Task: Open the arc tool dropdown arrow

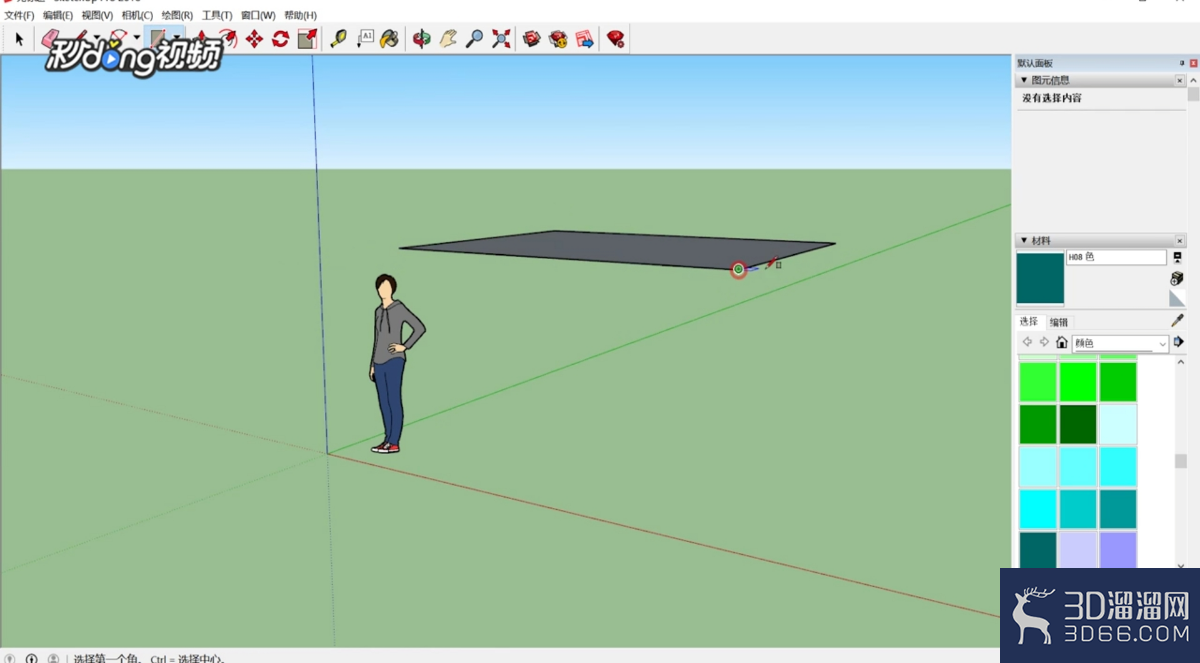Action: 136,39
